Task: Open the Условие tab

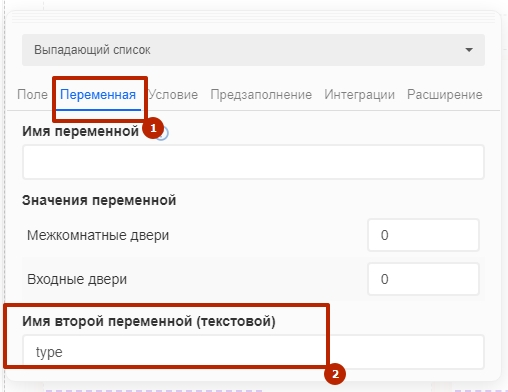Action: 173,95
